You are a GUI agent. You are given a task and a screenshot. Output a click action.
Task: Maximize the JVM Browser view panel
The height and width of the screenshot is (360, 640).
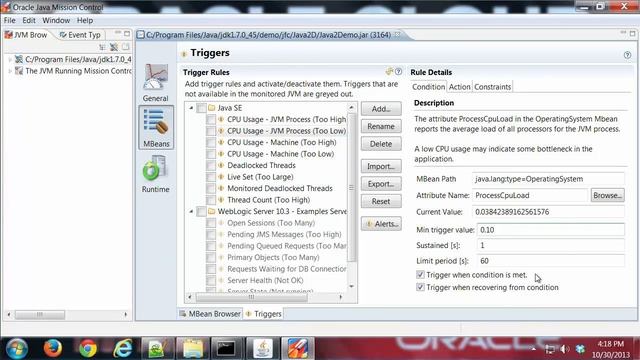point(127,33)
